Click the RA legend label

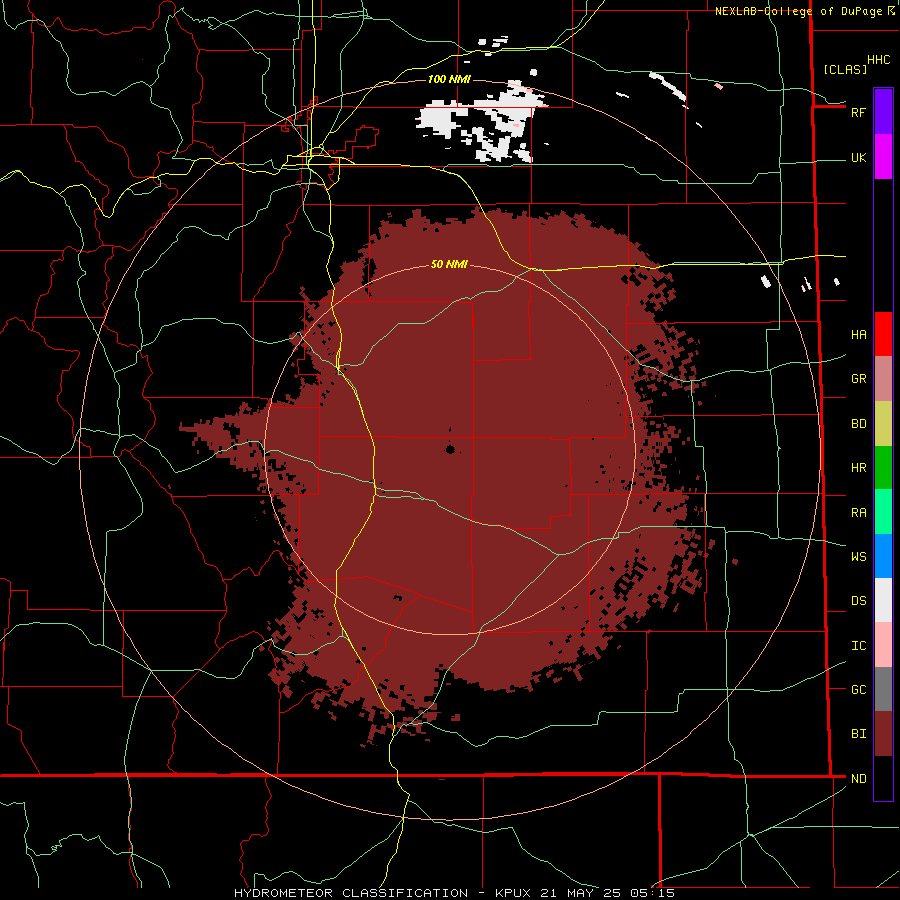pyautogui.click(x=858, y=513)
